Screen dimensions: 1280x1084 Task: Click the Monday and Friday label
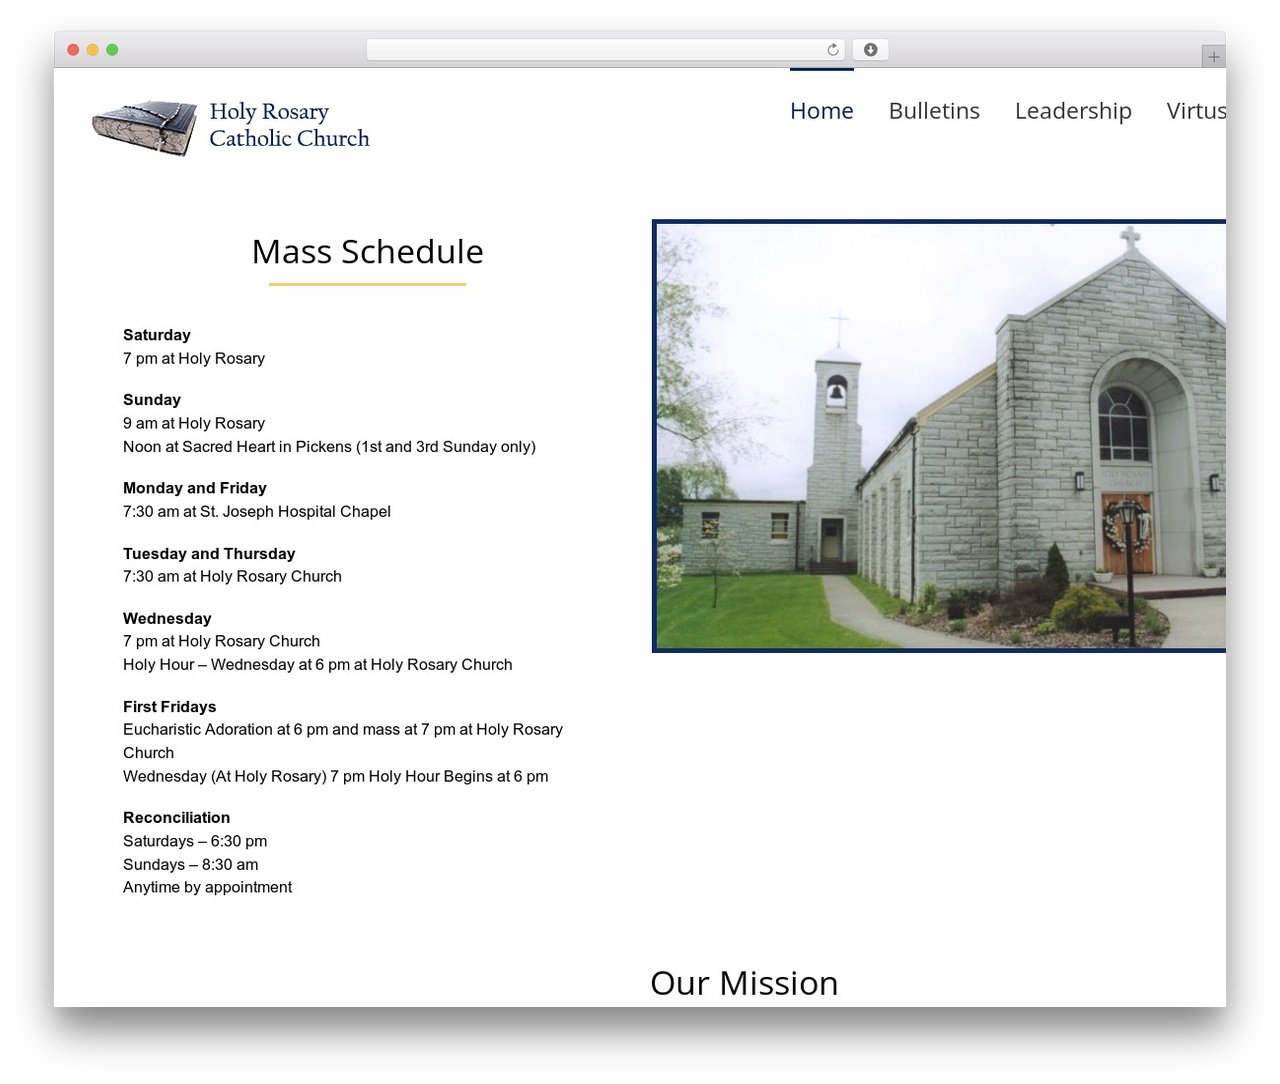pos(195,488)
